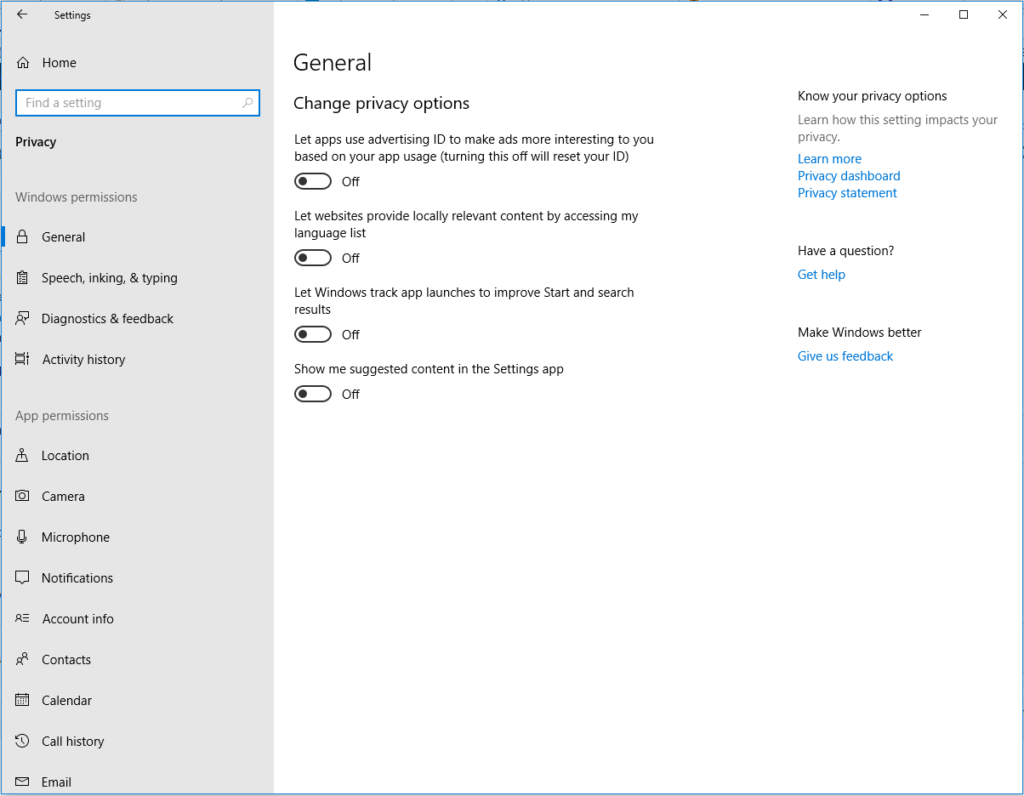
Task: Click the Microphone icon in sidebar
Action: tap(22, 538)
